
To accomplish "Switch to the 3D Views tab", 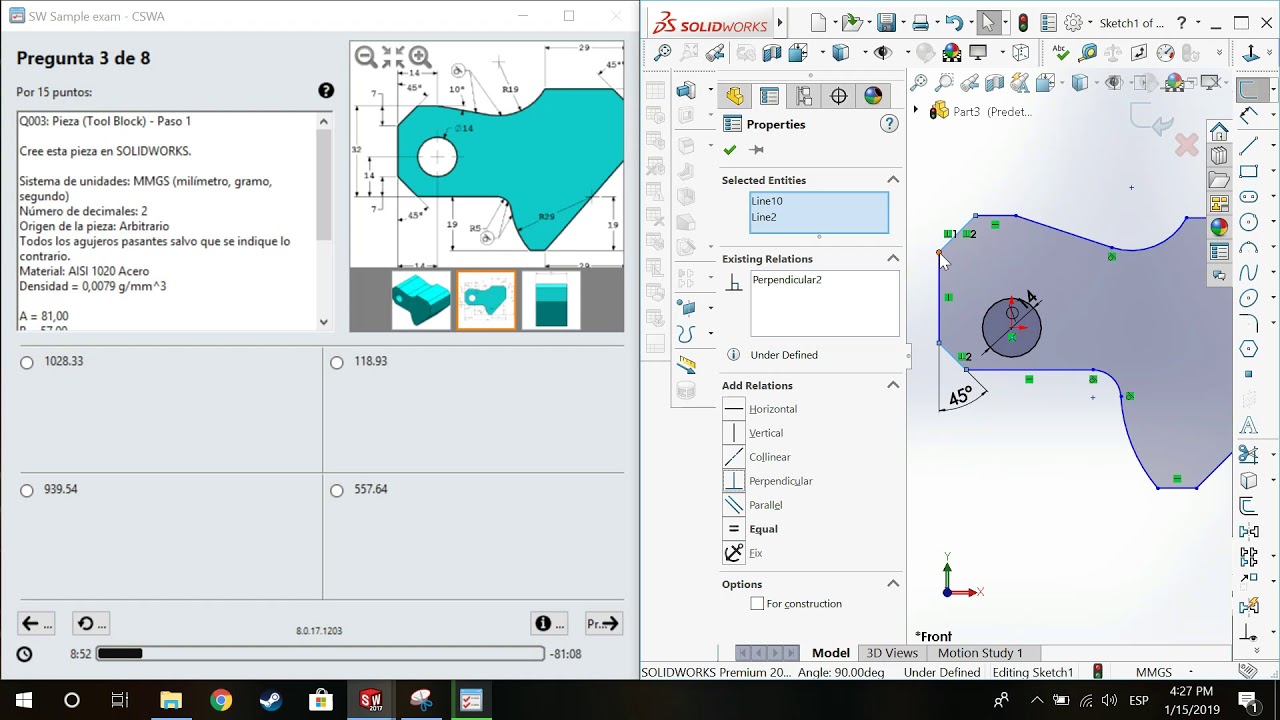I will coord(892,653).
